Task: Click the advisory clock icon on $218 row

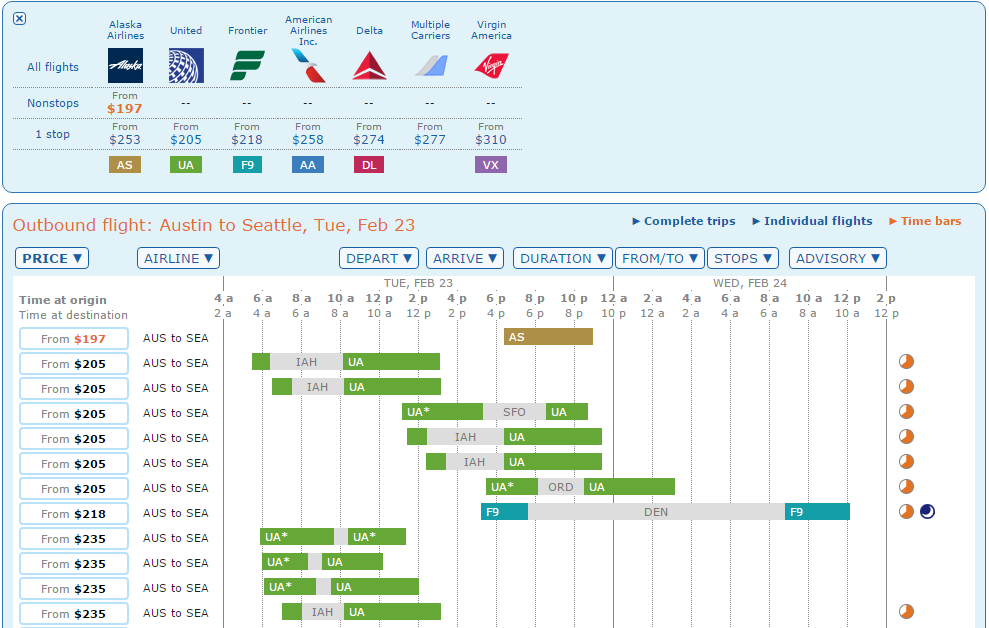Action: (906, 511)
